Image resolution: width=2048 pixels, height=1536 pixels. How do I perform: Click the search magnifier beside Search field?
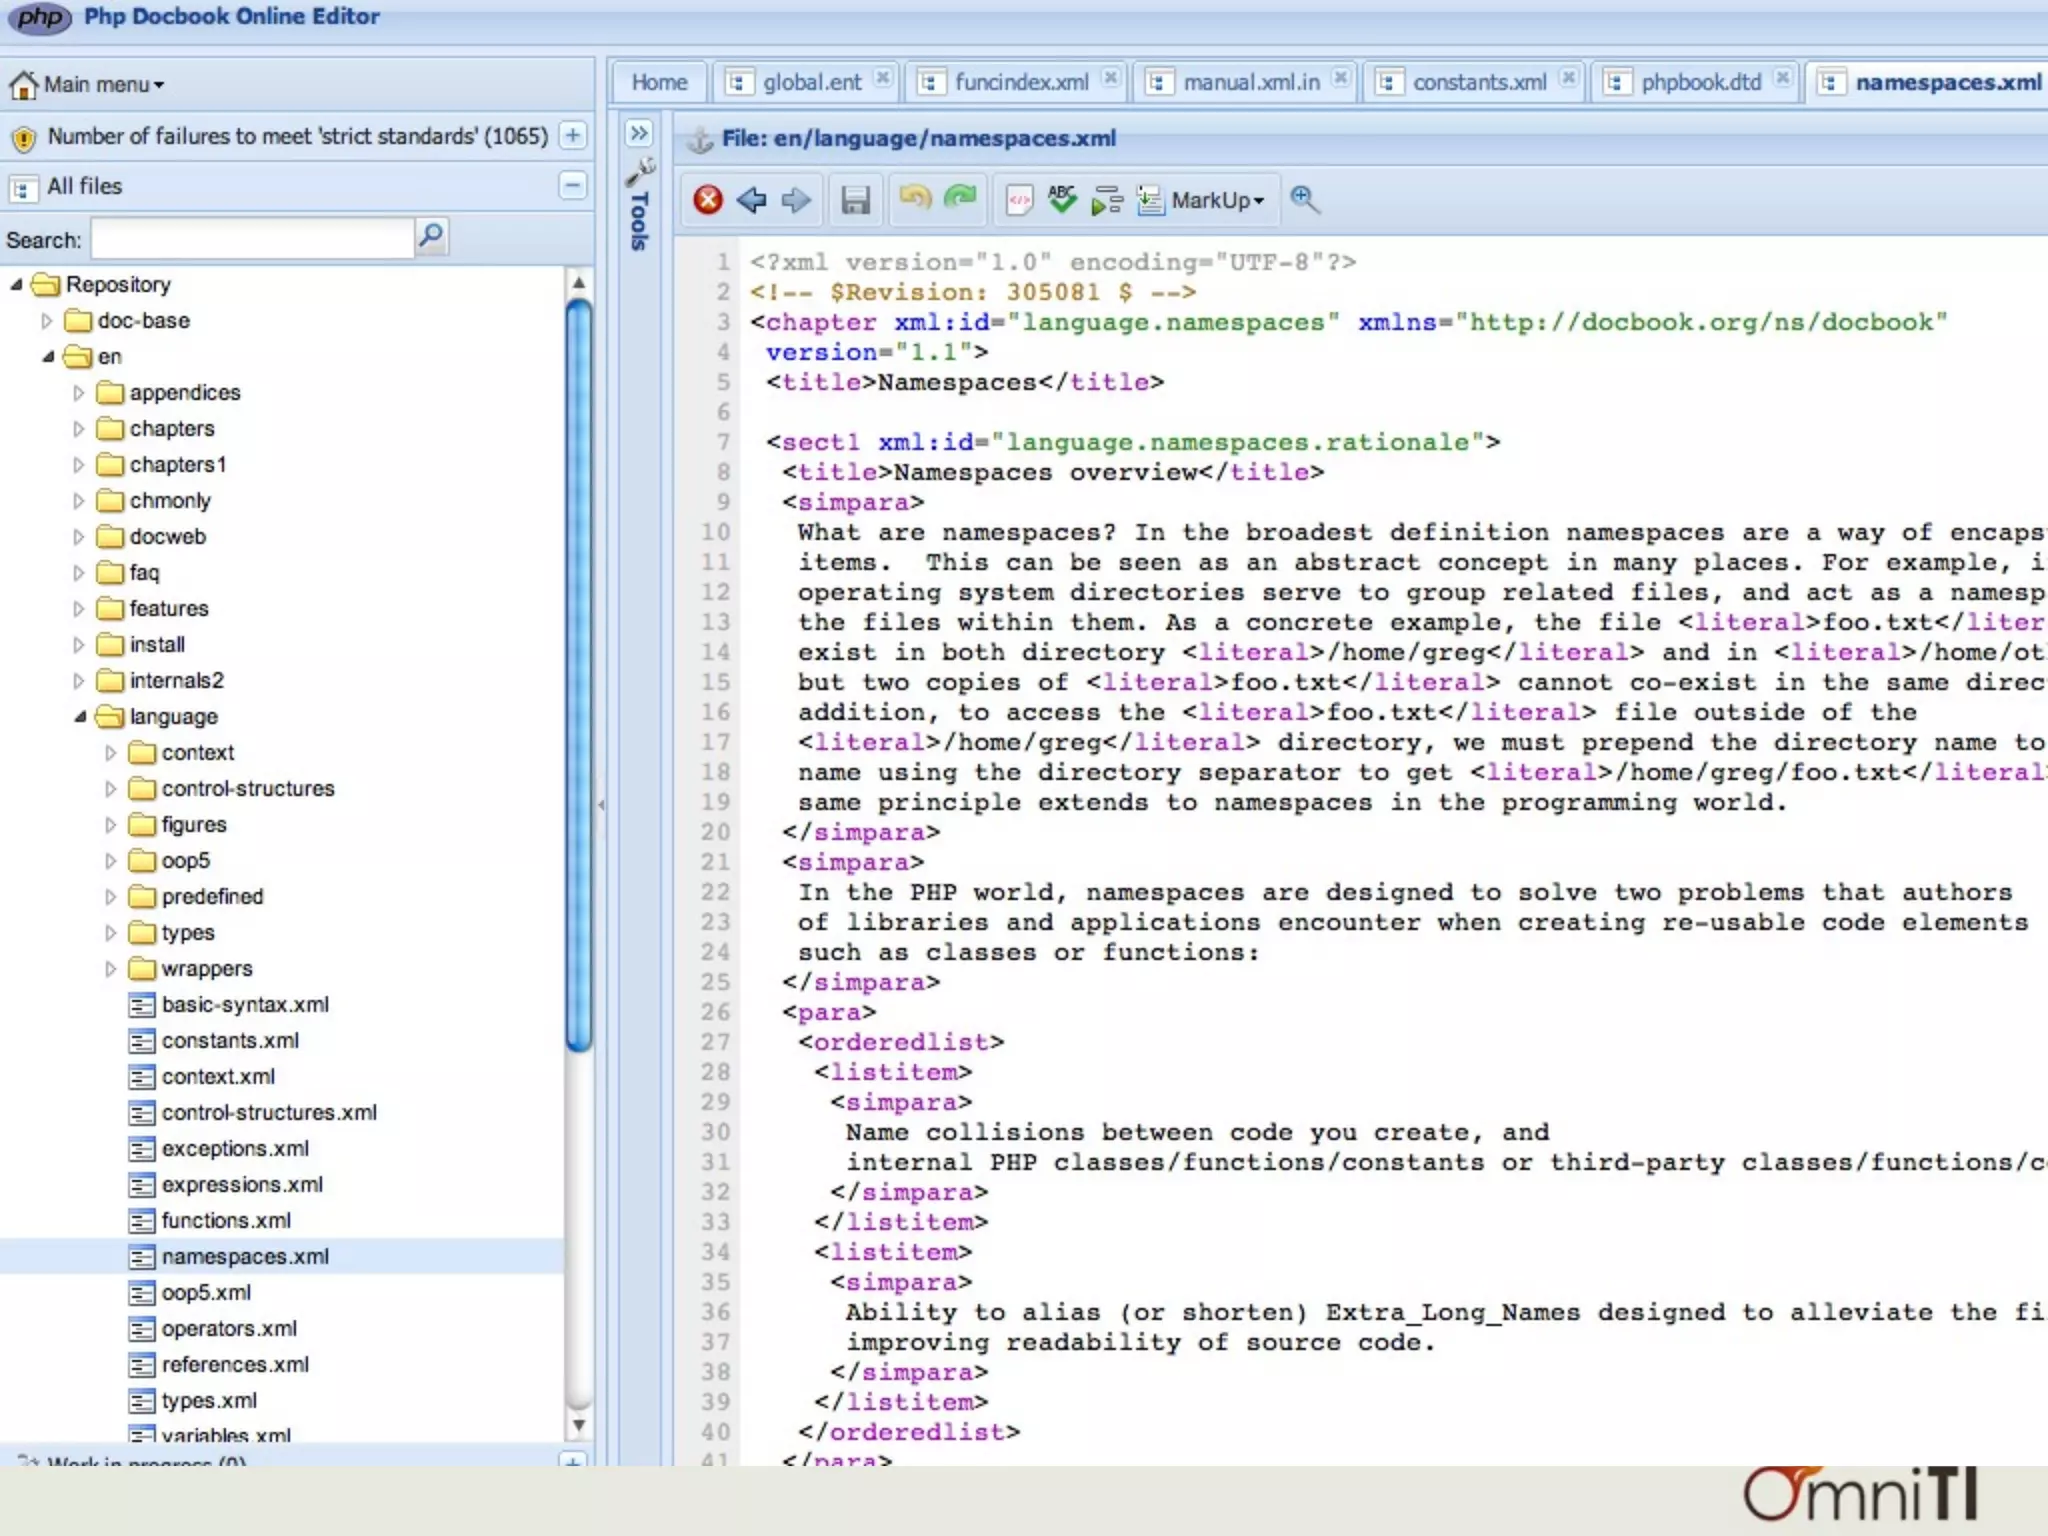click(431, 237)
